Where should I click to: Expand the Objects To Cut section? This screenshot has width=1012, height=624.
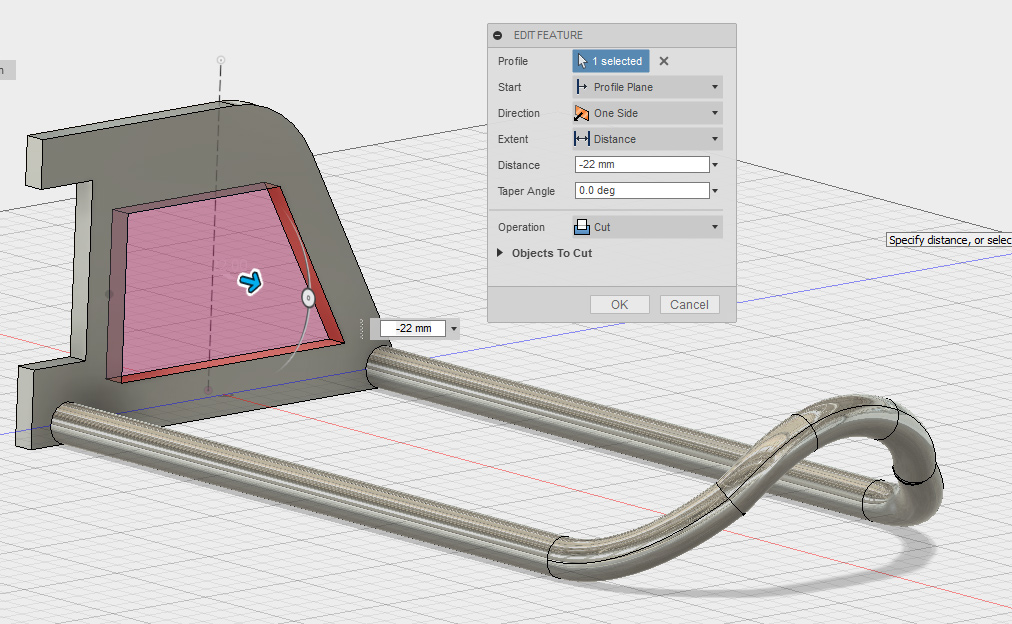click(x=501, y=253)
